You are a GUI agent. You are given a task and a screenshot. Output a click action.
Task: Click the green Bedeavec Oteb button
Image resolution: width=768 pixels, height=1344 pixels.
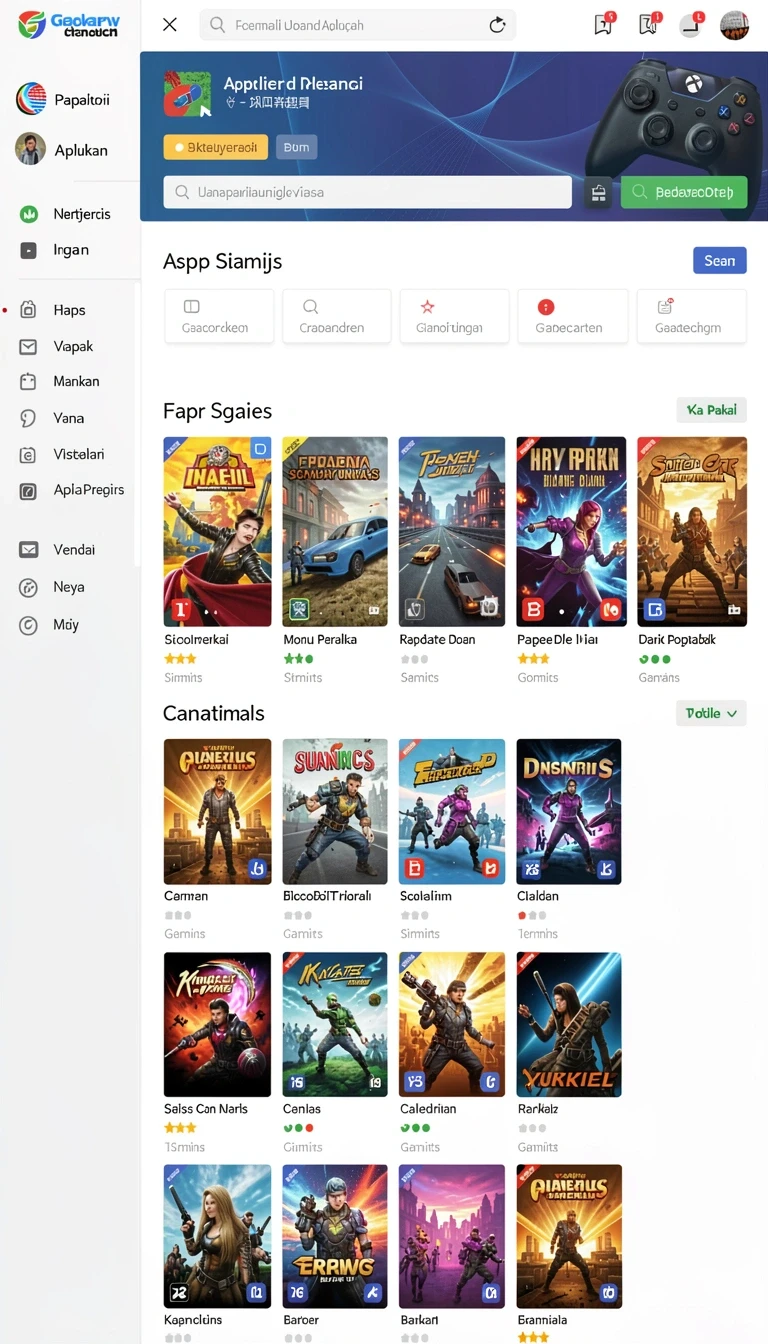click(x=684, y=192)
